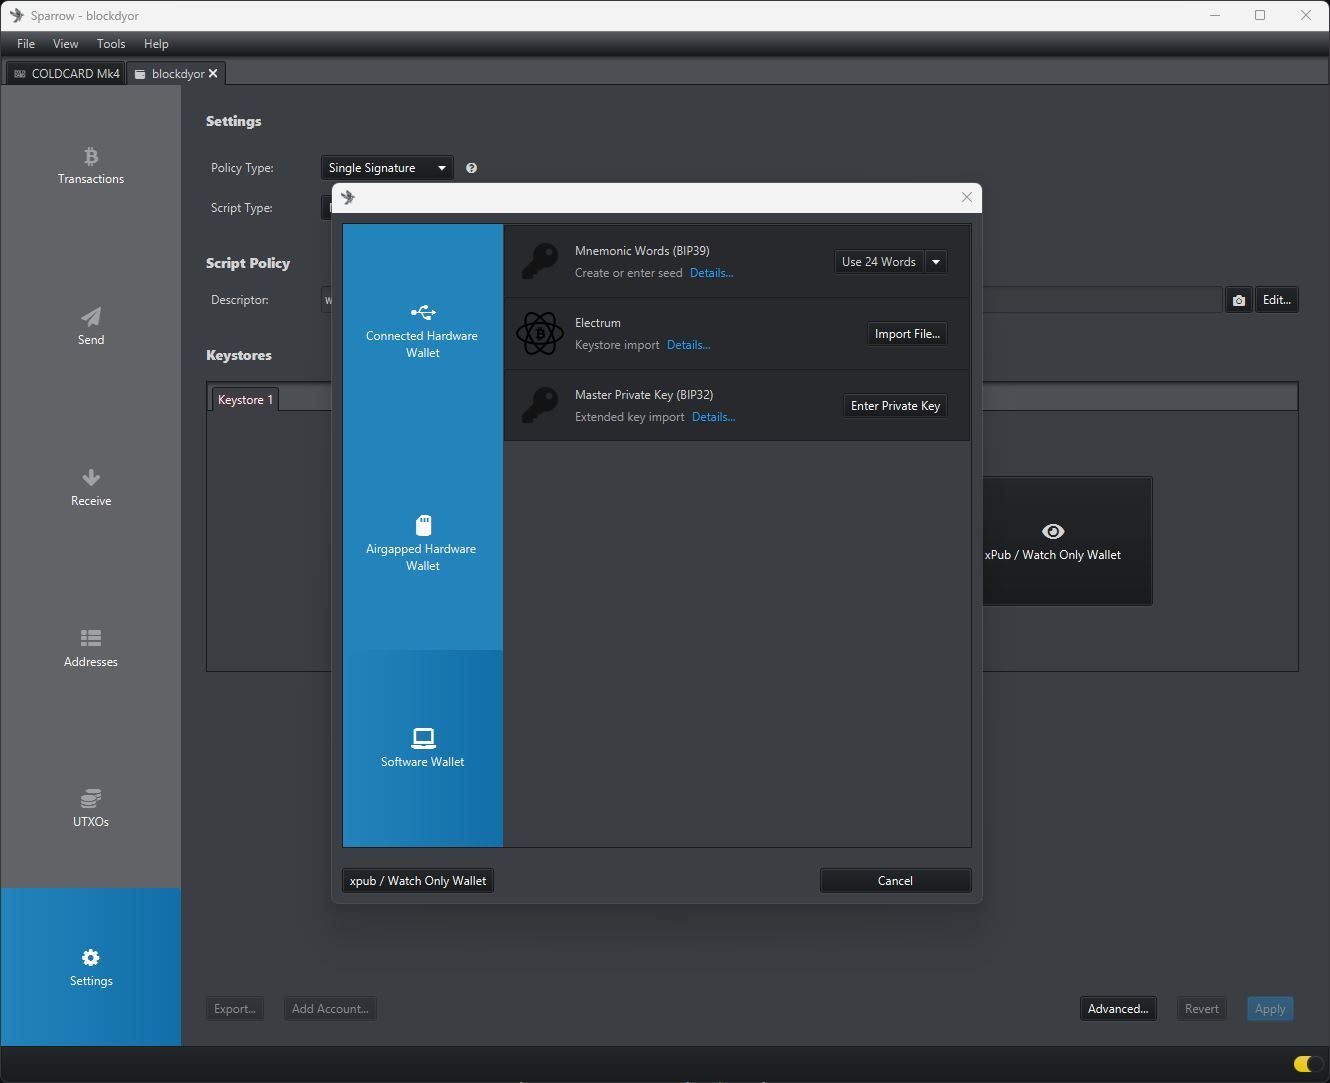The height and width of the screenshot is (1083, 1330).
Task: Open Details link for Master Private Key
Action: click(x=713, y=417)
